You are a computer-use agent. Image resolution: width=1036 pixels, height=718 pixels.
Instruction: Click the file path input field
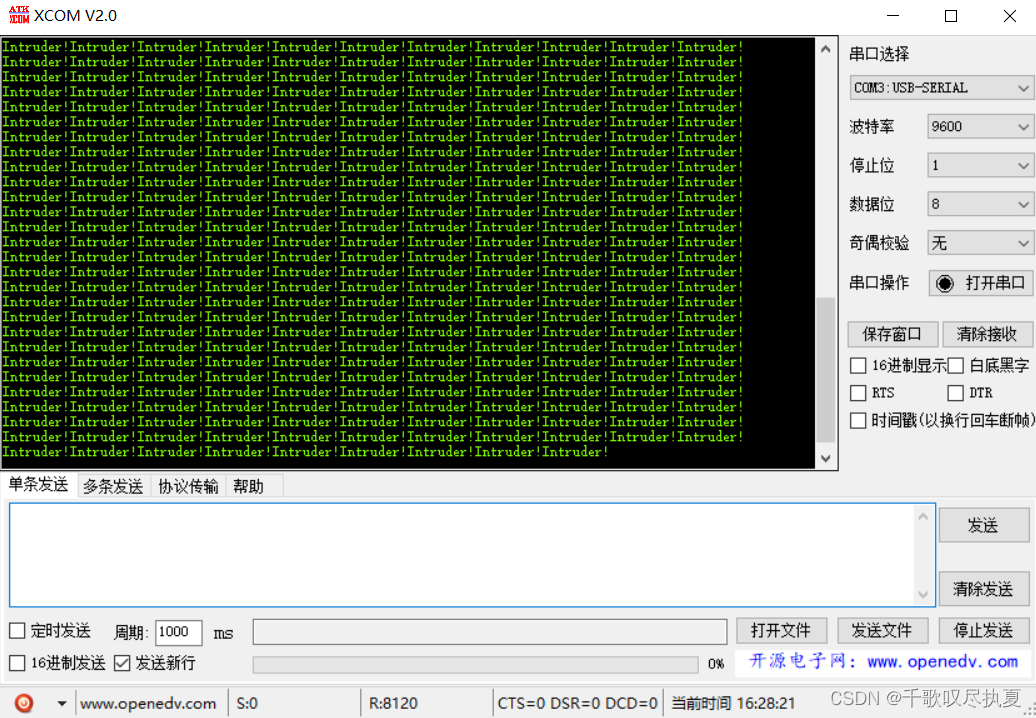tap(490, 632)
